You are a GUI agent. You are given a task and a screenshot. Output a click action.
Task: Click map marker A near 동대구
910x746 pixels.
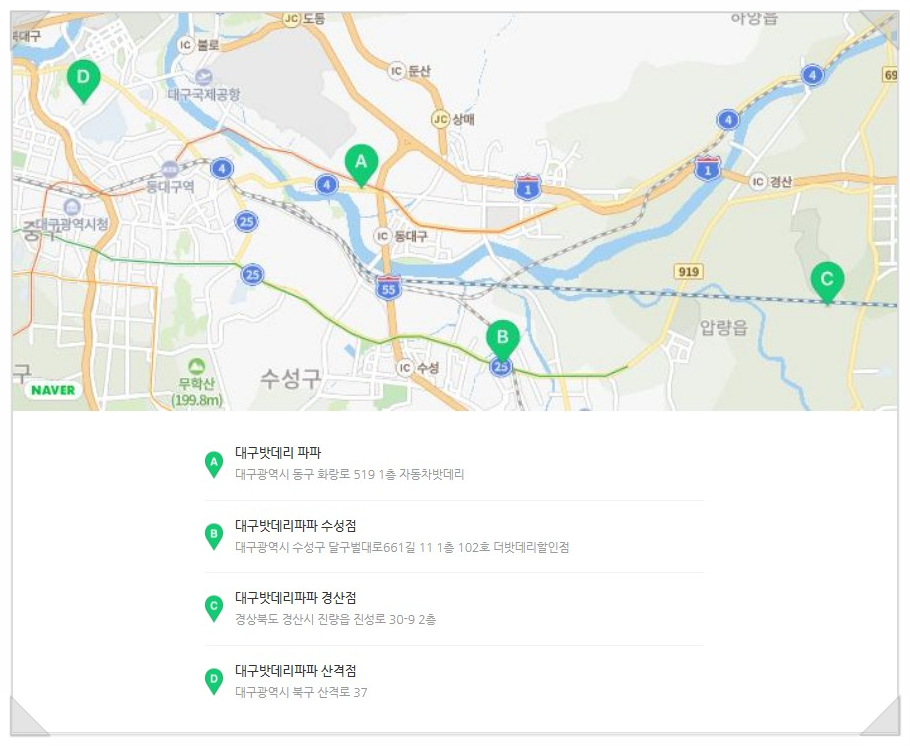pos(361,165)
